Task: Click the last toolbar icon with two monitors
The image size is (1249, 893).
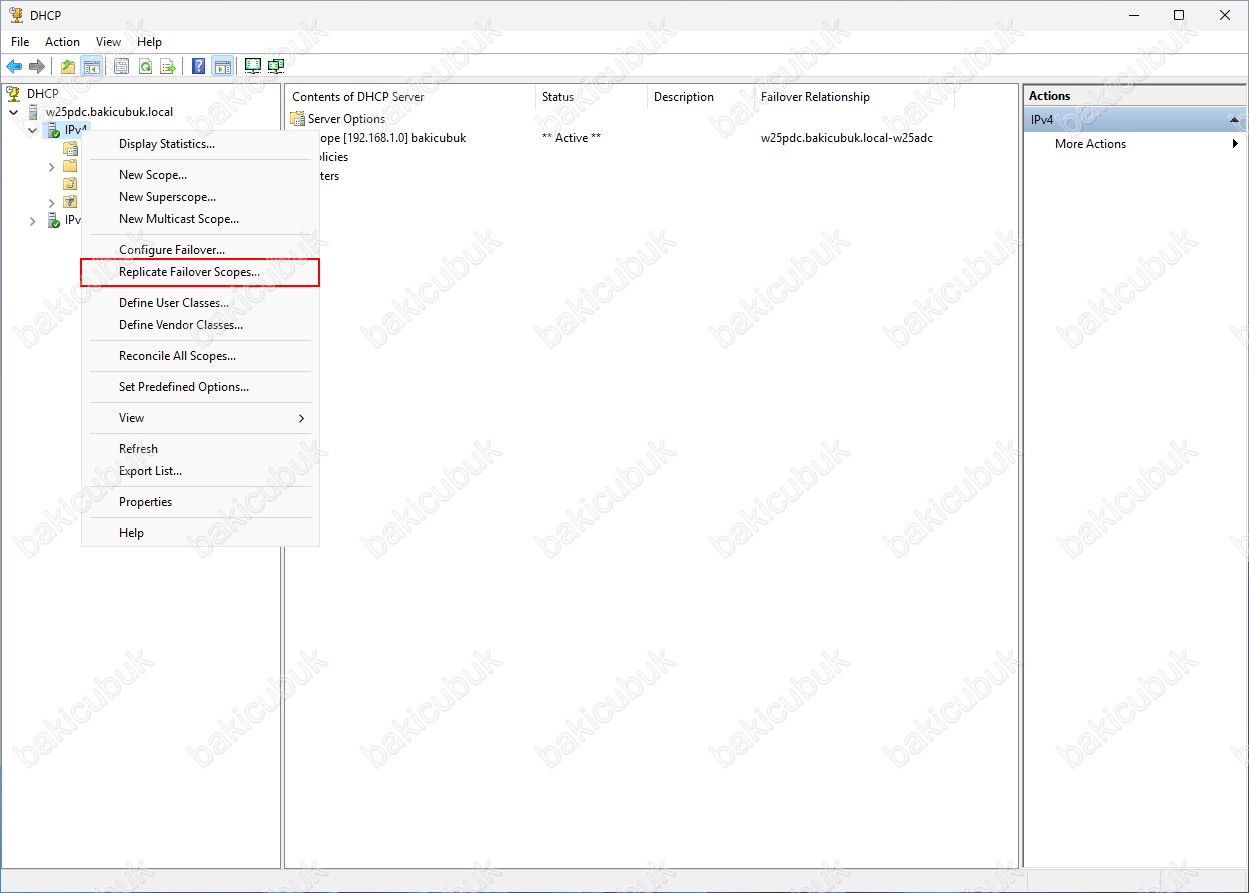Action: (x=276, y=67)
